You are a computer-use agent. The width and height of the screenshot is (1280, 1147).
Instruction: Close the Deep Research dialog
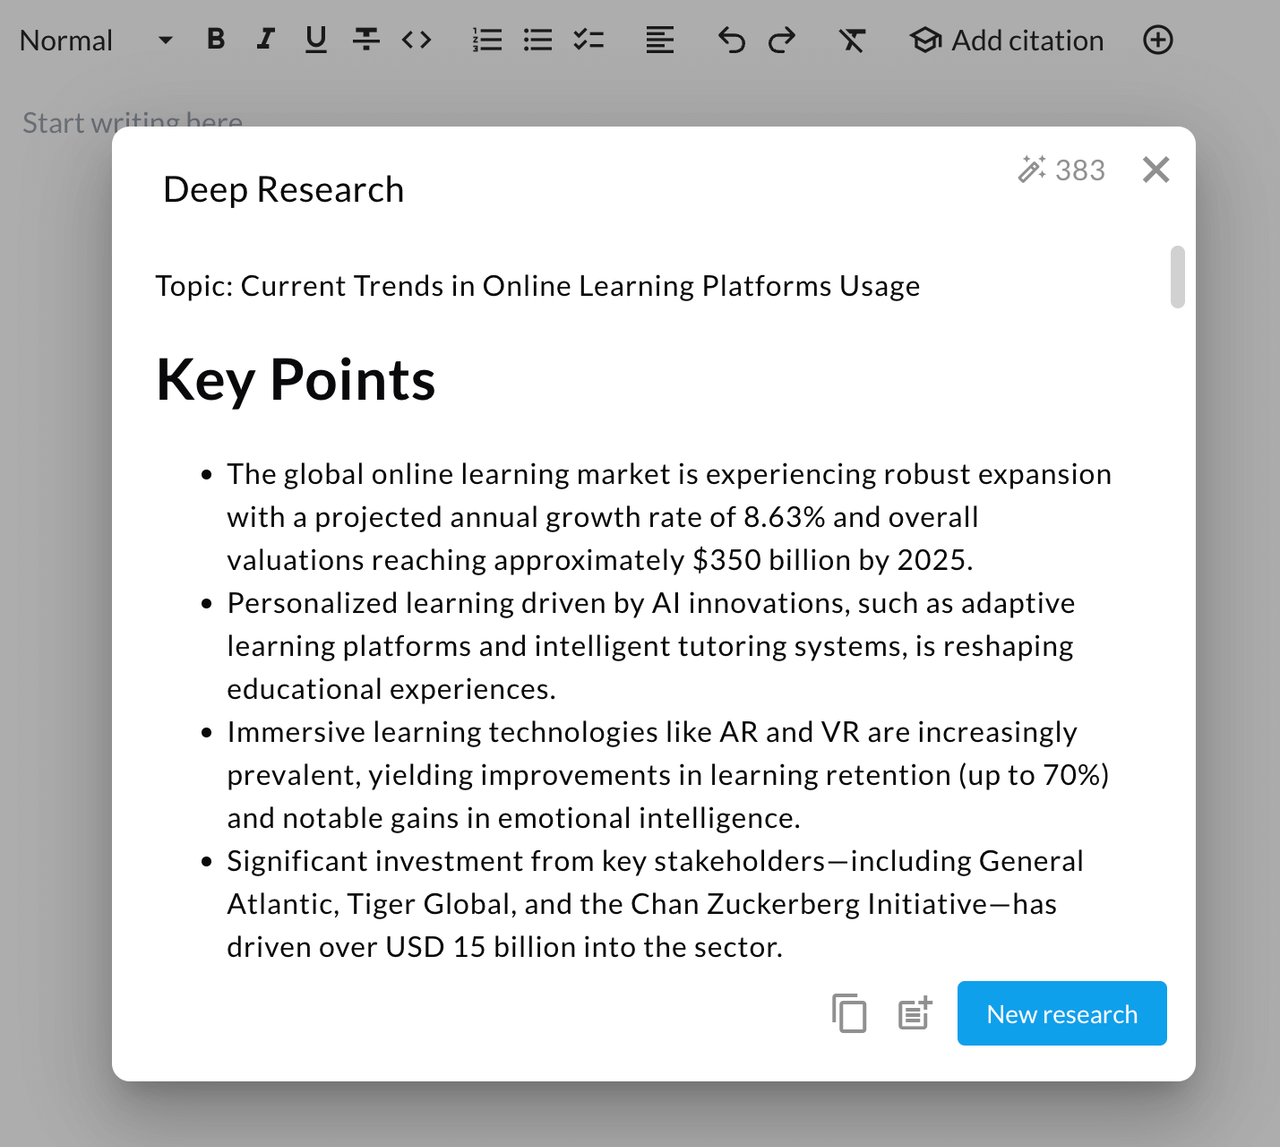click(x=1156, y=170)
